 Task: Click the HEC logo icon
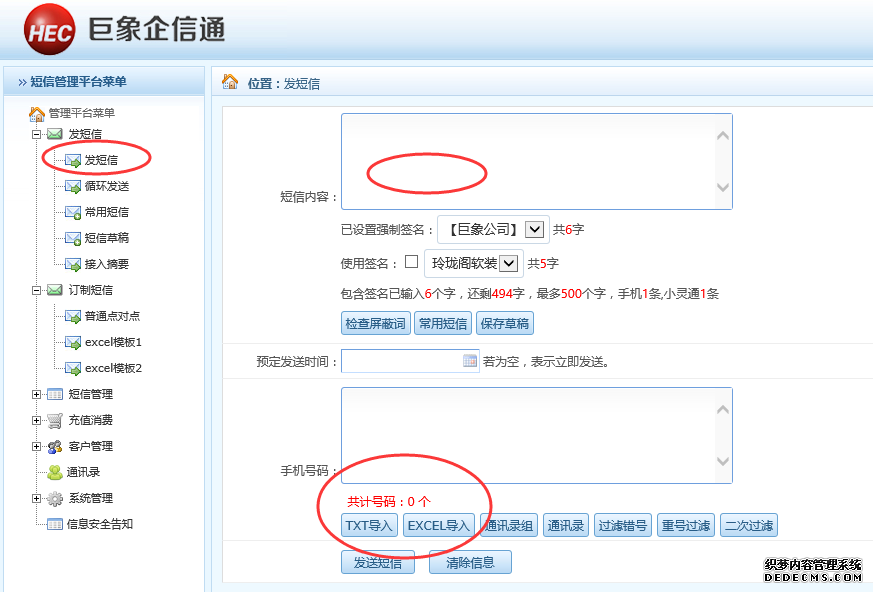click(49, 30)
